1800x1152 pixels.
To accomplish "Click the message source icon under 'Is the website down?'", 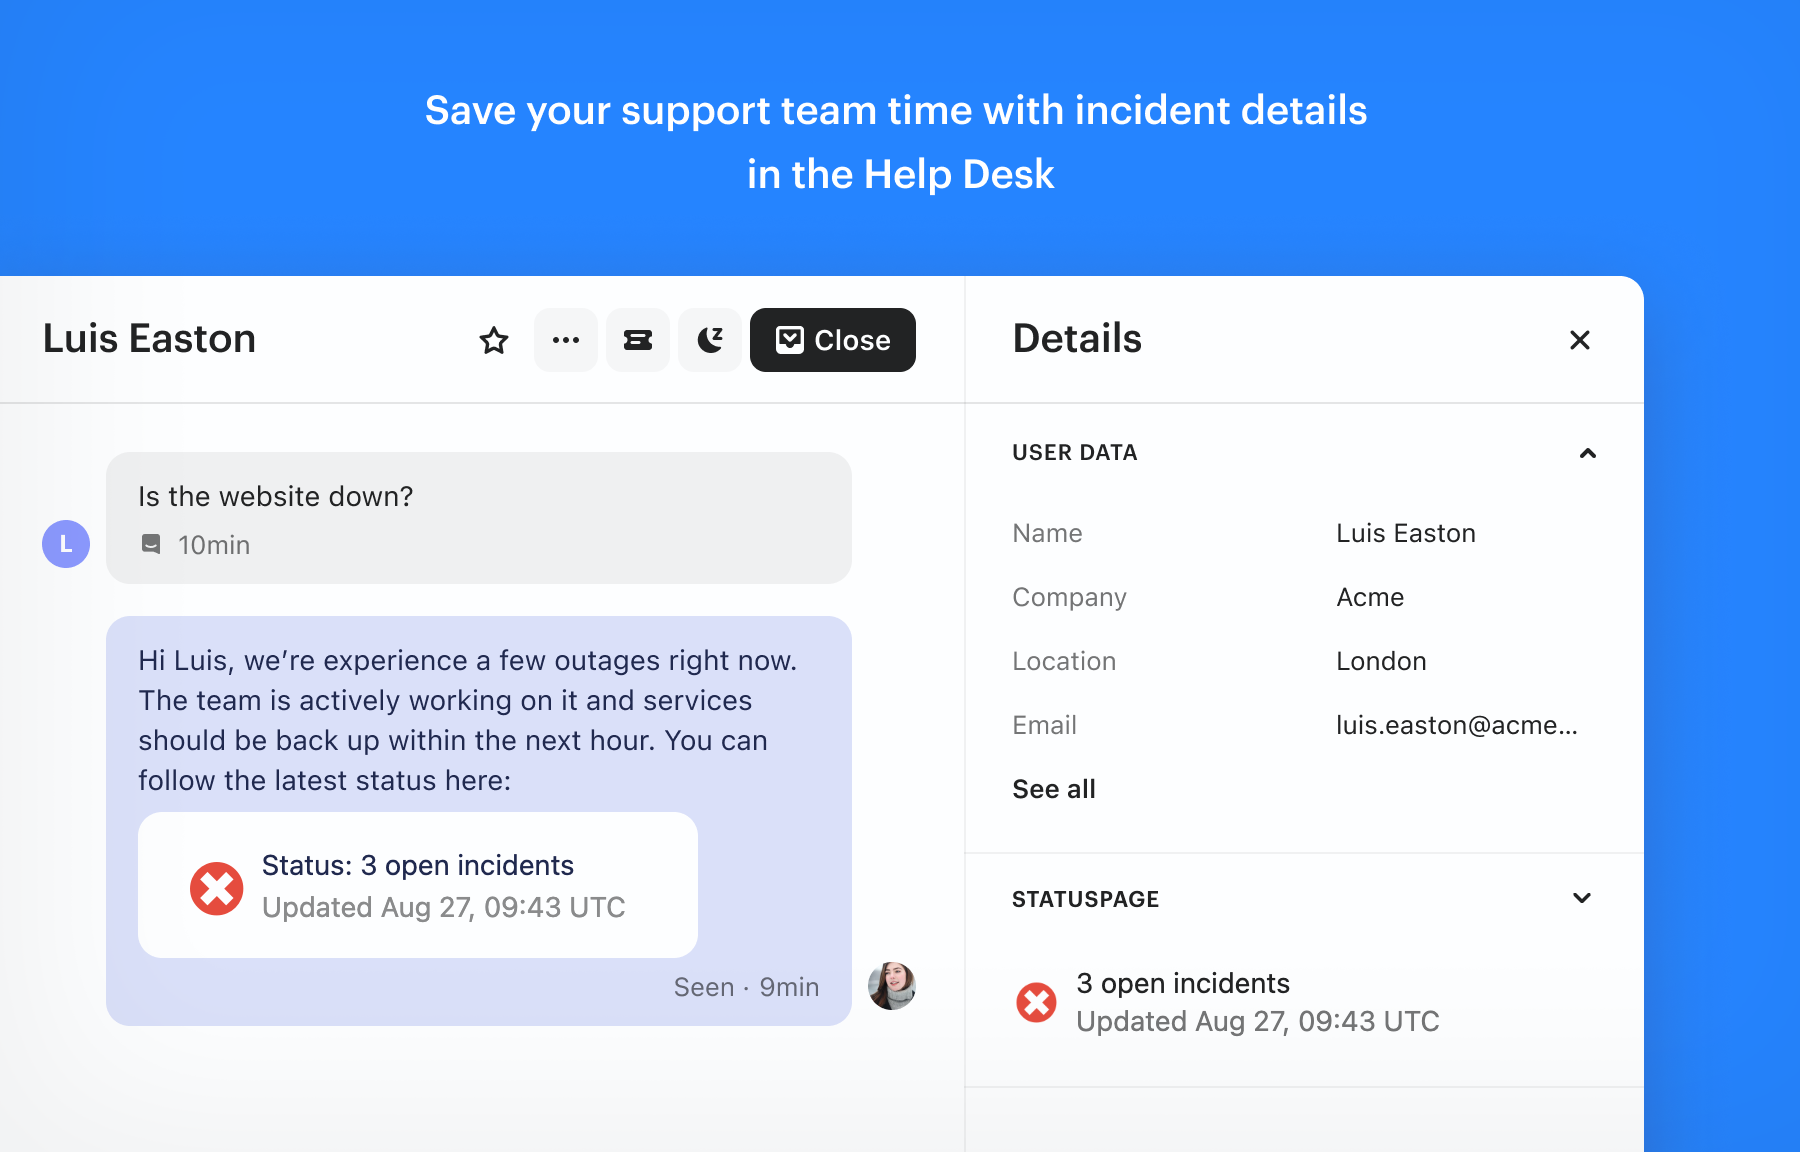I will pyautogui.click(x=152, y=544).
